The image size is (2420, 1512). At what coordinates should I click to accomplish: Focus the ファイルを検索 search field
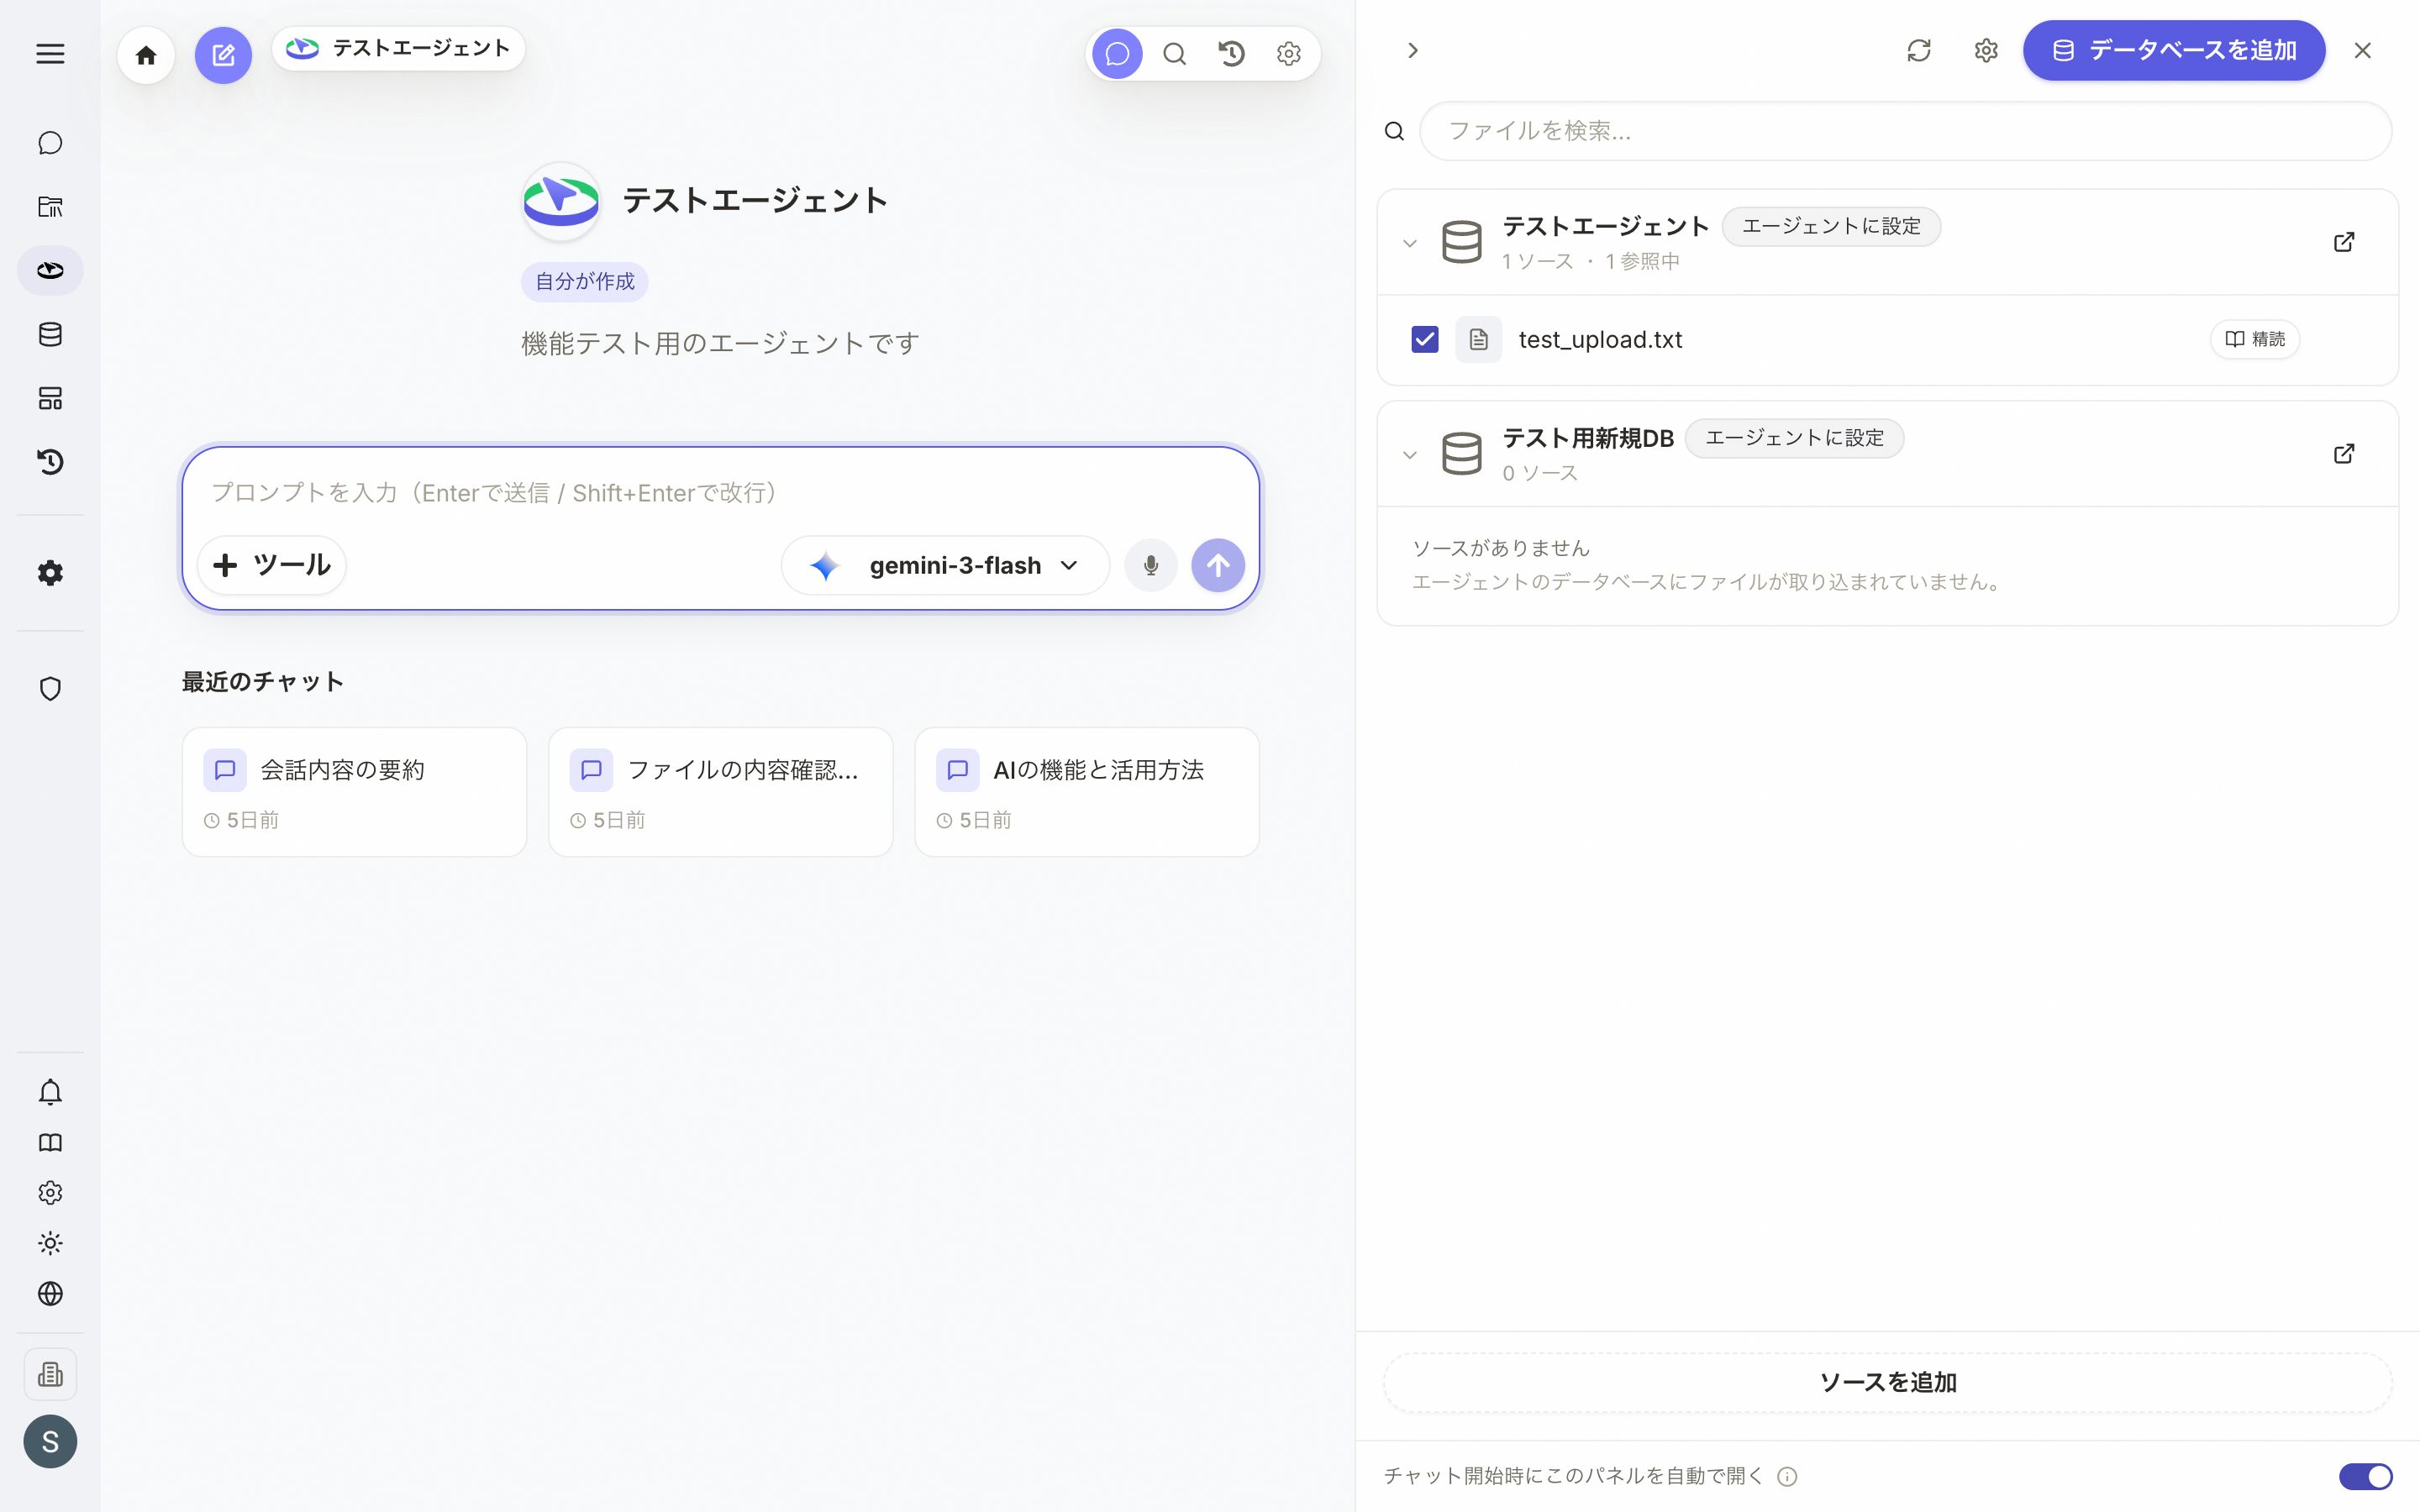pos(1905,131)
